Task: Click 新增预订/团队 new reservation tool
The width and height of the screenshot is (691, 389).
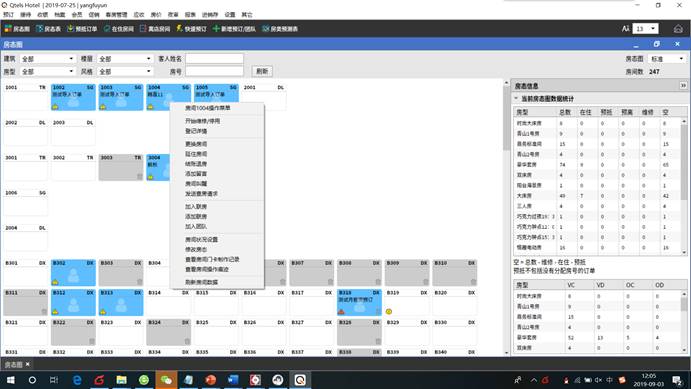Action: (x=234, y=29)
